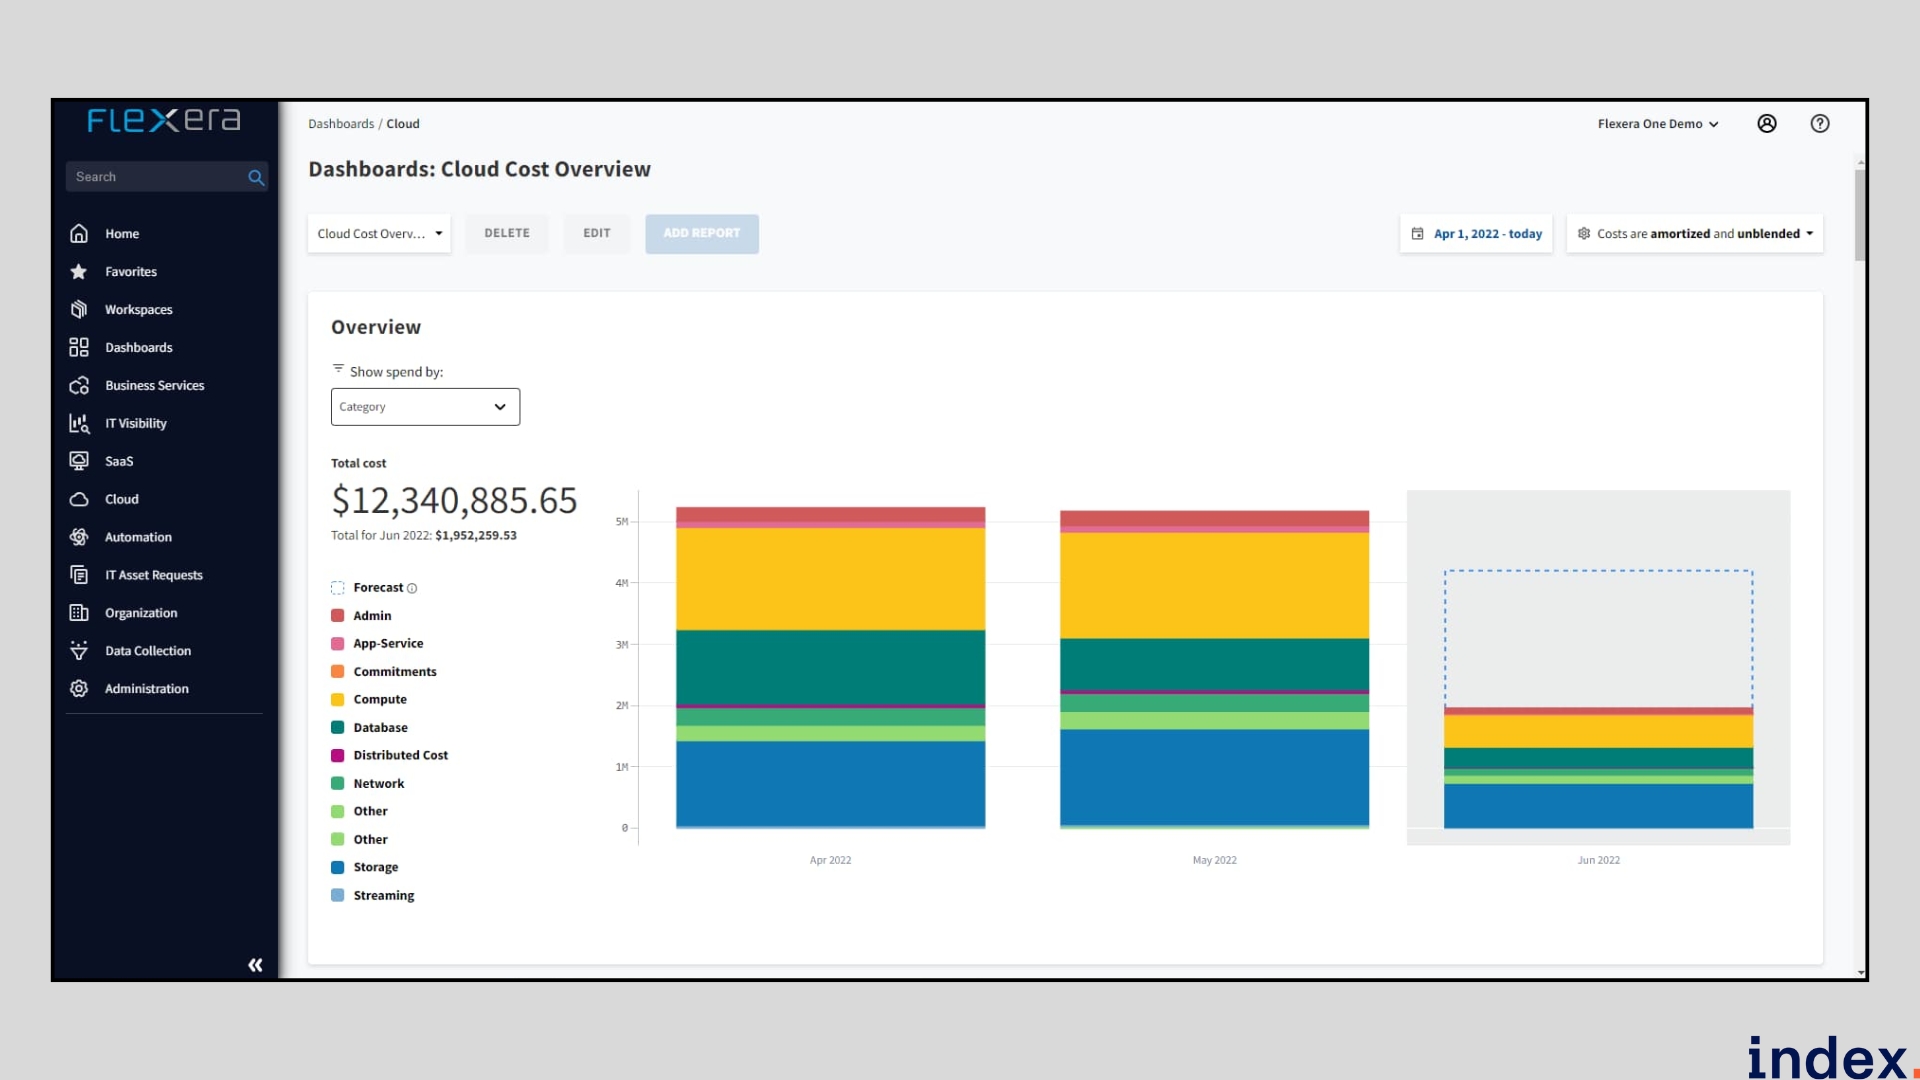
Task: Click the Dashboards breadcrumb link
Action: (340, 124)
